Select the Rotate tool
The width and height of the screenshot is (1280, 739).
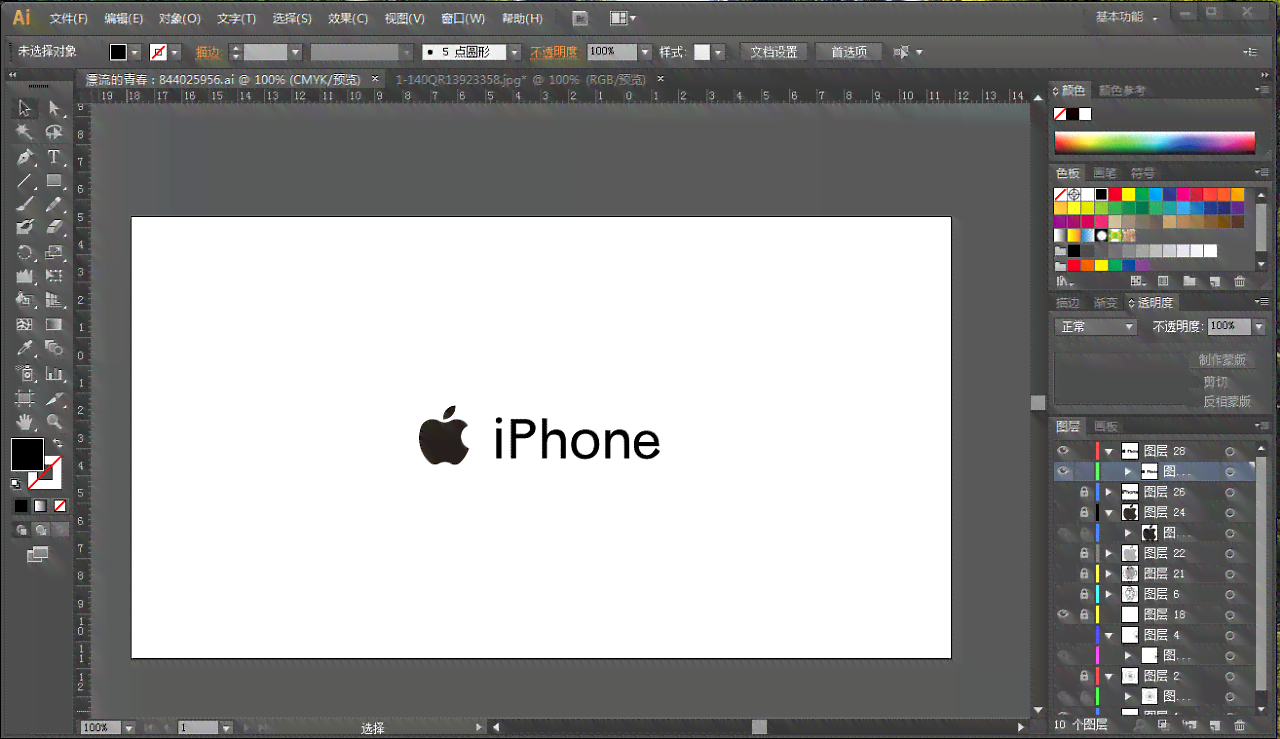point(25,252)
